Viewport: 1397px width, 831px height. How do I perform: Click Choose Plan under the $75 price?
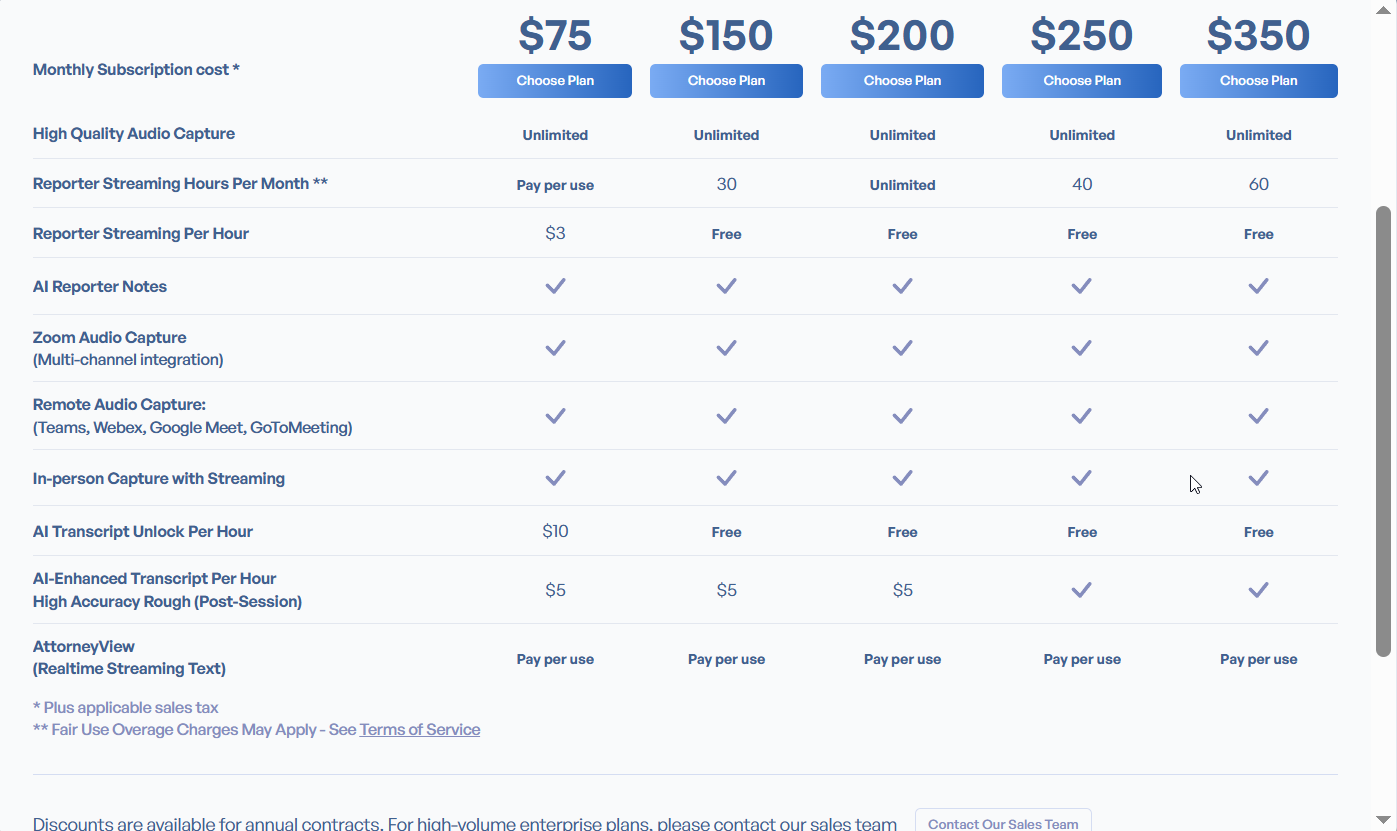point(555,81)
